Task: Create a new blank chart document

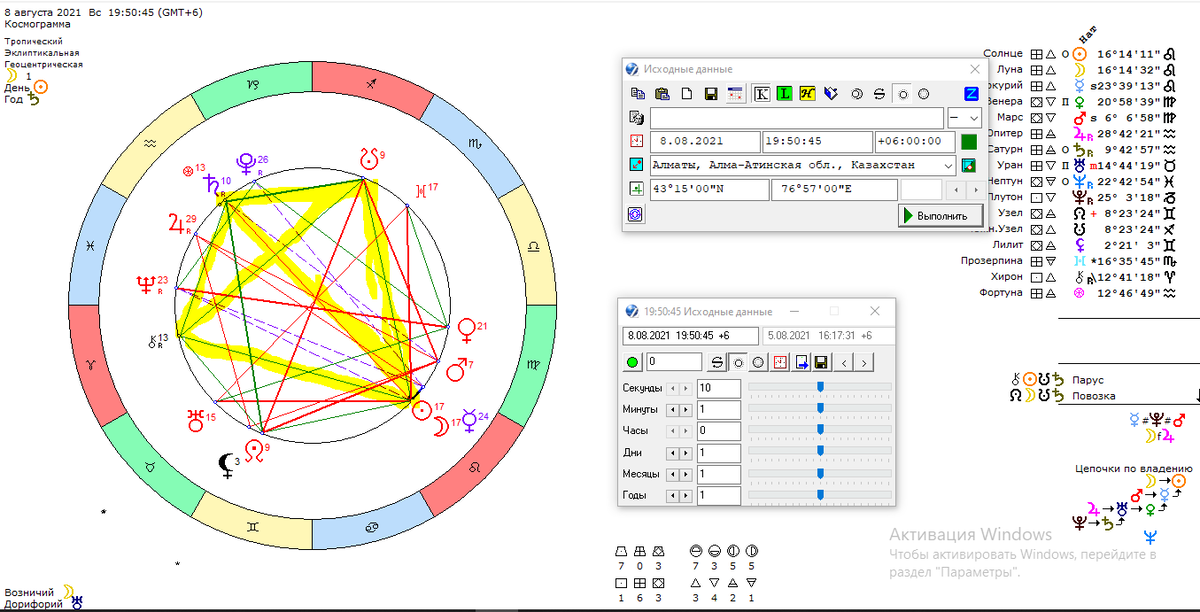Action: 687,94
